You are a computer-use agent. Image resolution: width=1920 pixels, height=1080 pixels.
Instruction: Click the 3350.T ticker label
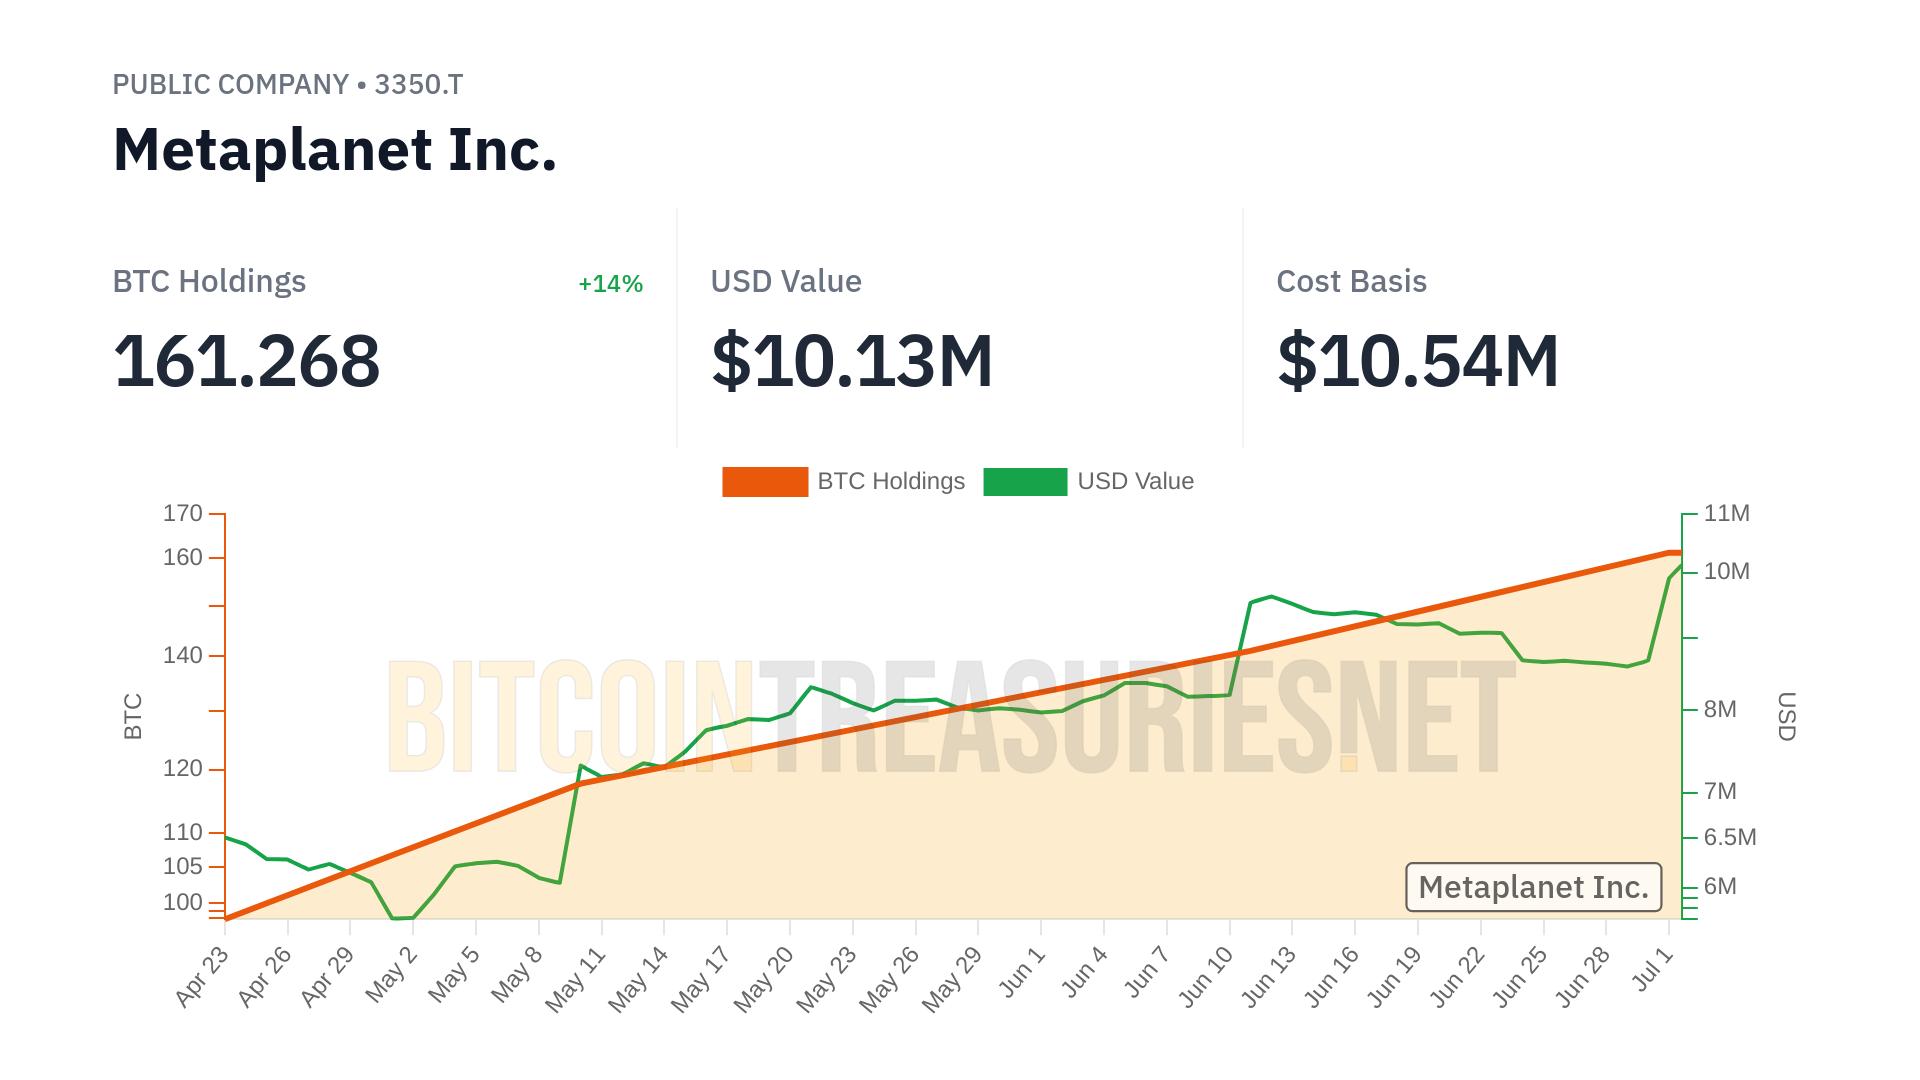(x=419, y=85)
